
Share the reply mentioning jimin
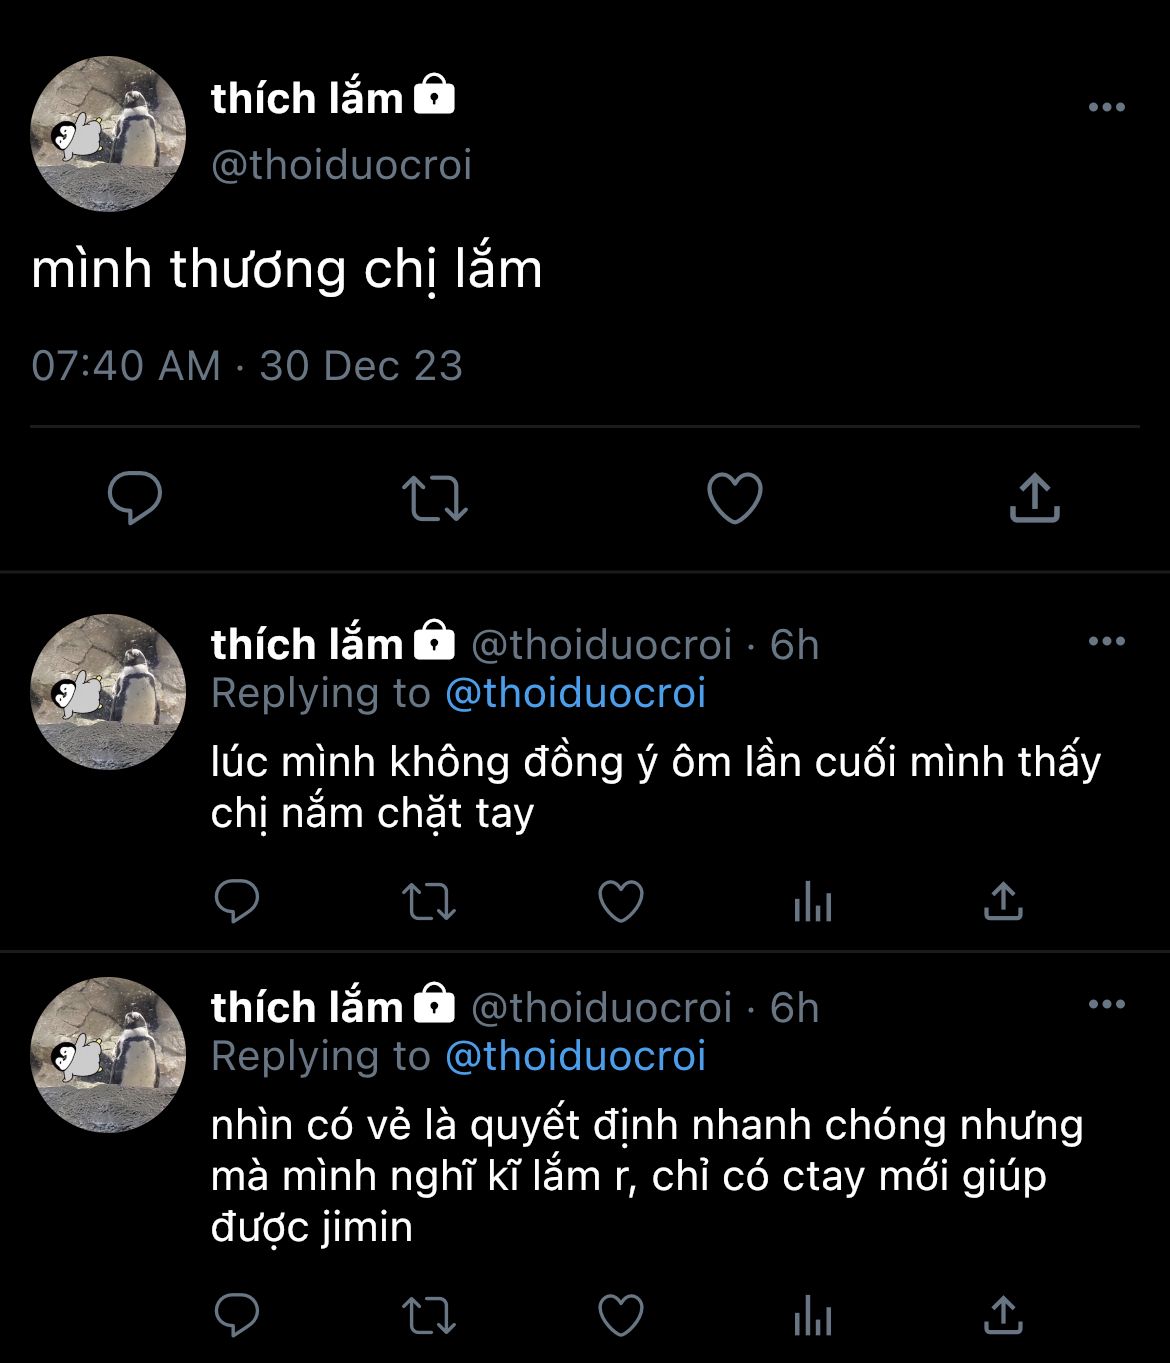pyautogui.click(x=1003, y=1314)
